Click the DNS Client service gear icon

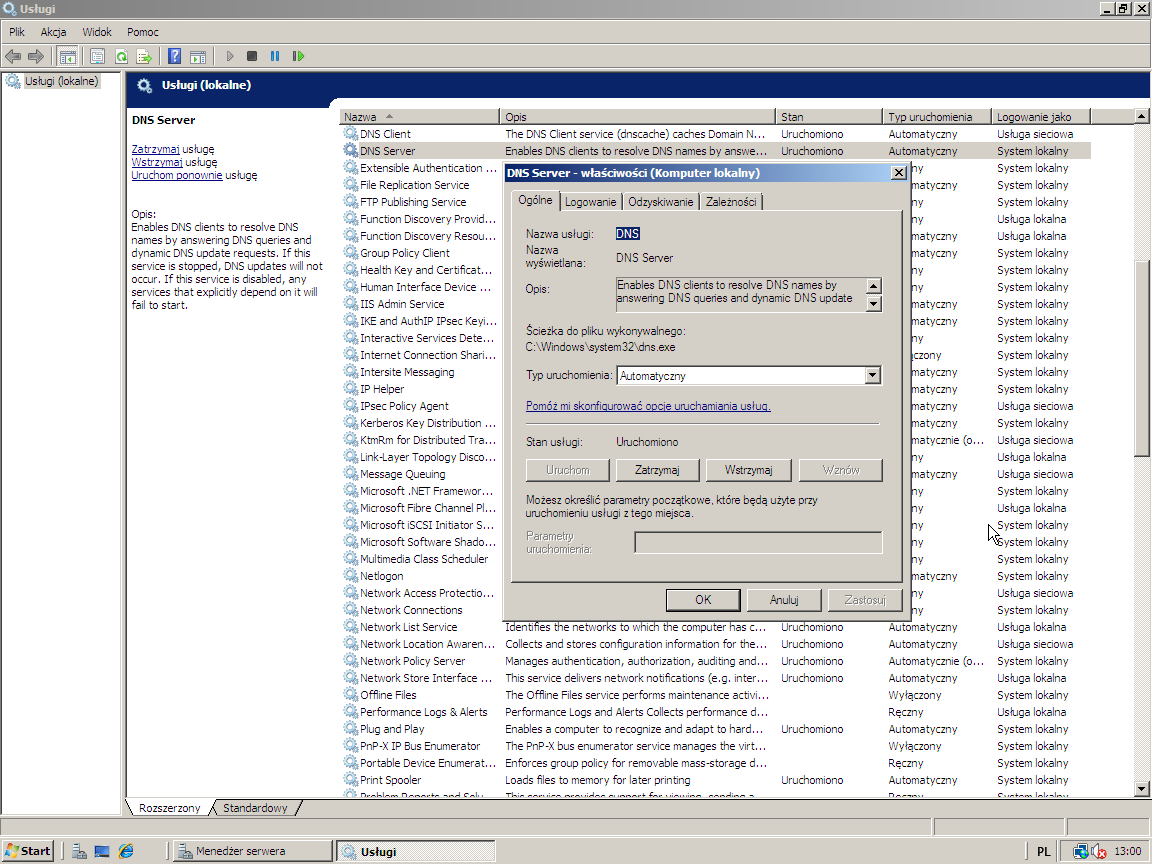click(x=350, y=134)
